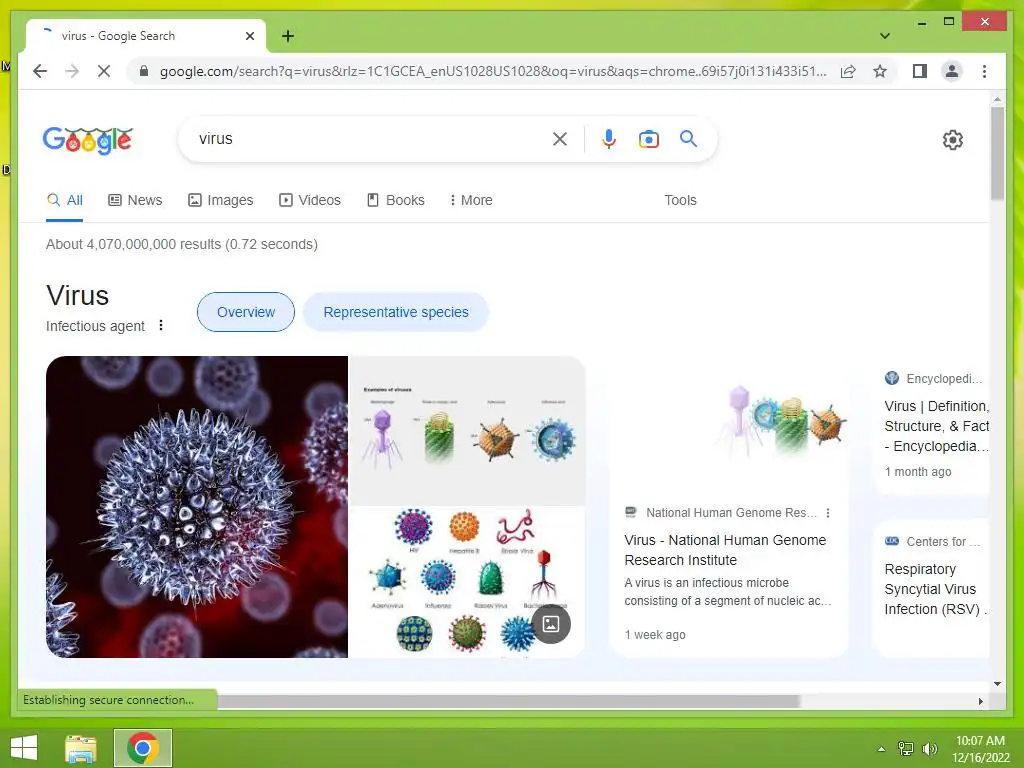The width and height of the screenshot is (1024, 768).
Task: Open the large virus photo
Action: pos(197,507)
